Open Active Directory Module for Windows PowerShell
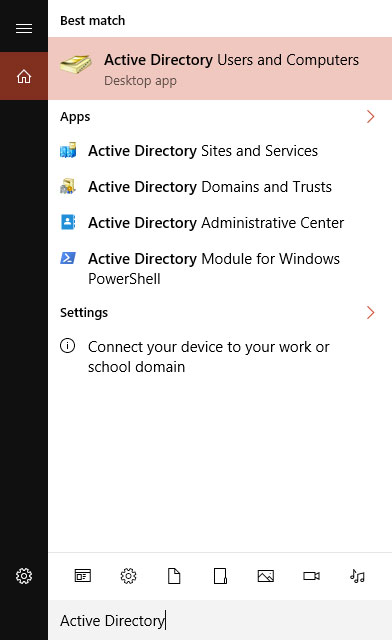This screenshot has width=392, height=640. (220, 268)
